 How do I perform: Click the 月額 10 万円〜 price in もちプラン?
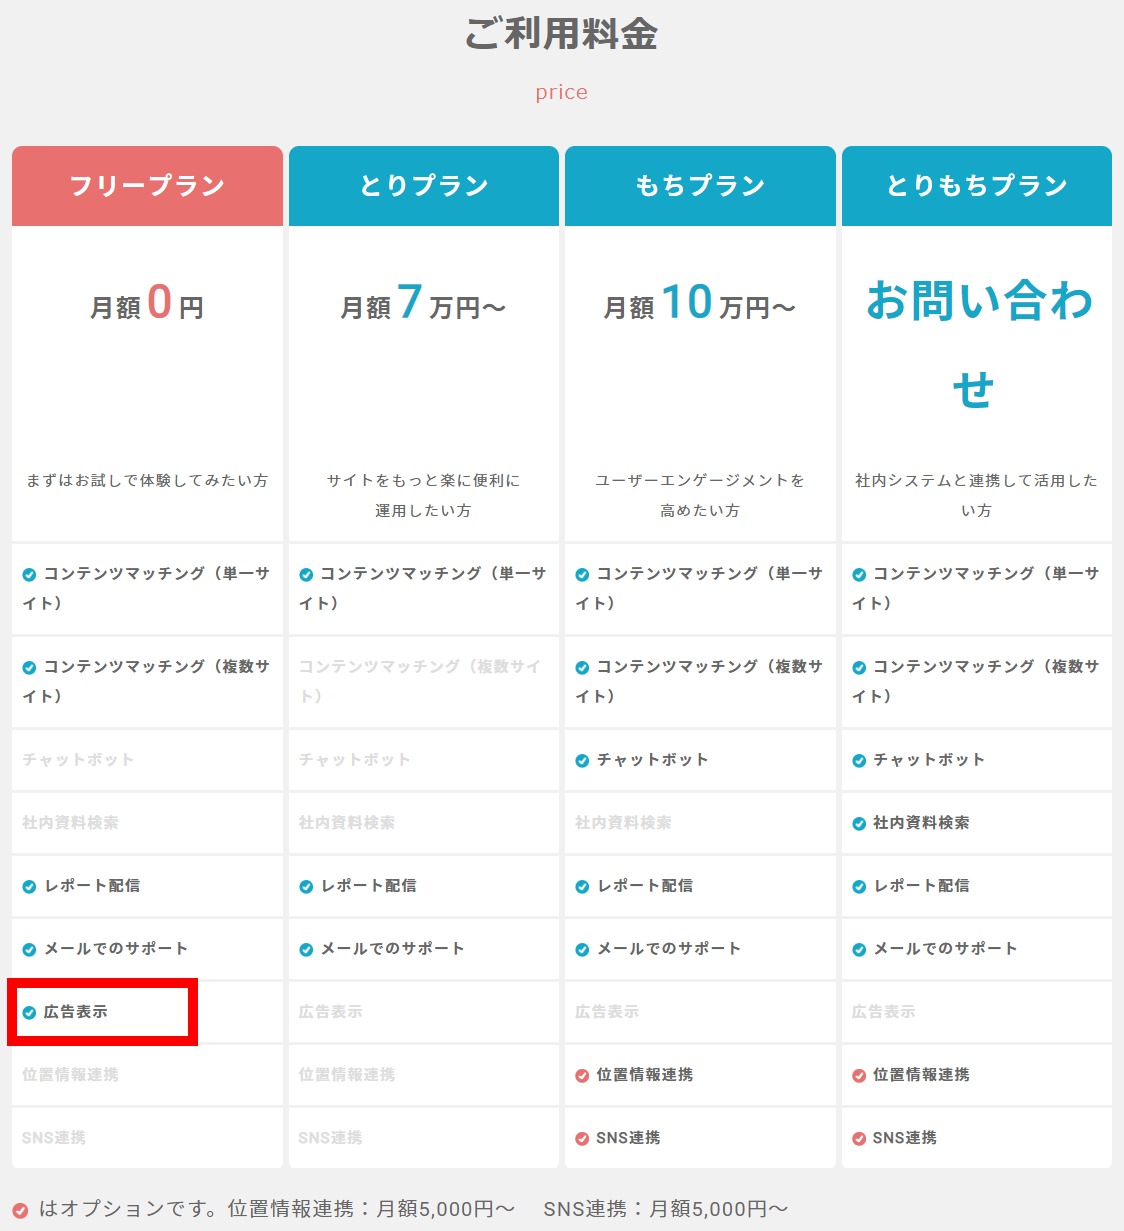[x=699, y=303]
